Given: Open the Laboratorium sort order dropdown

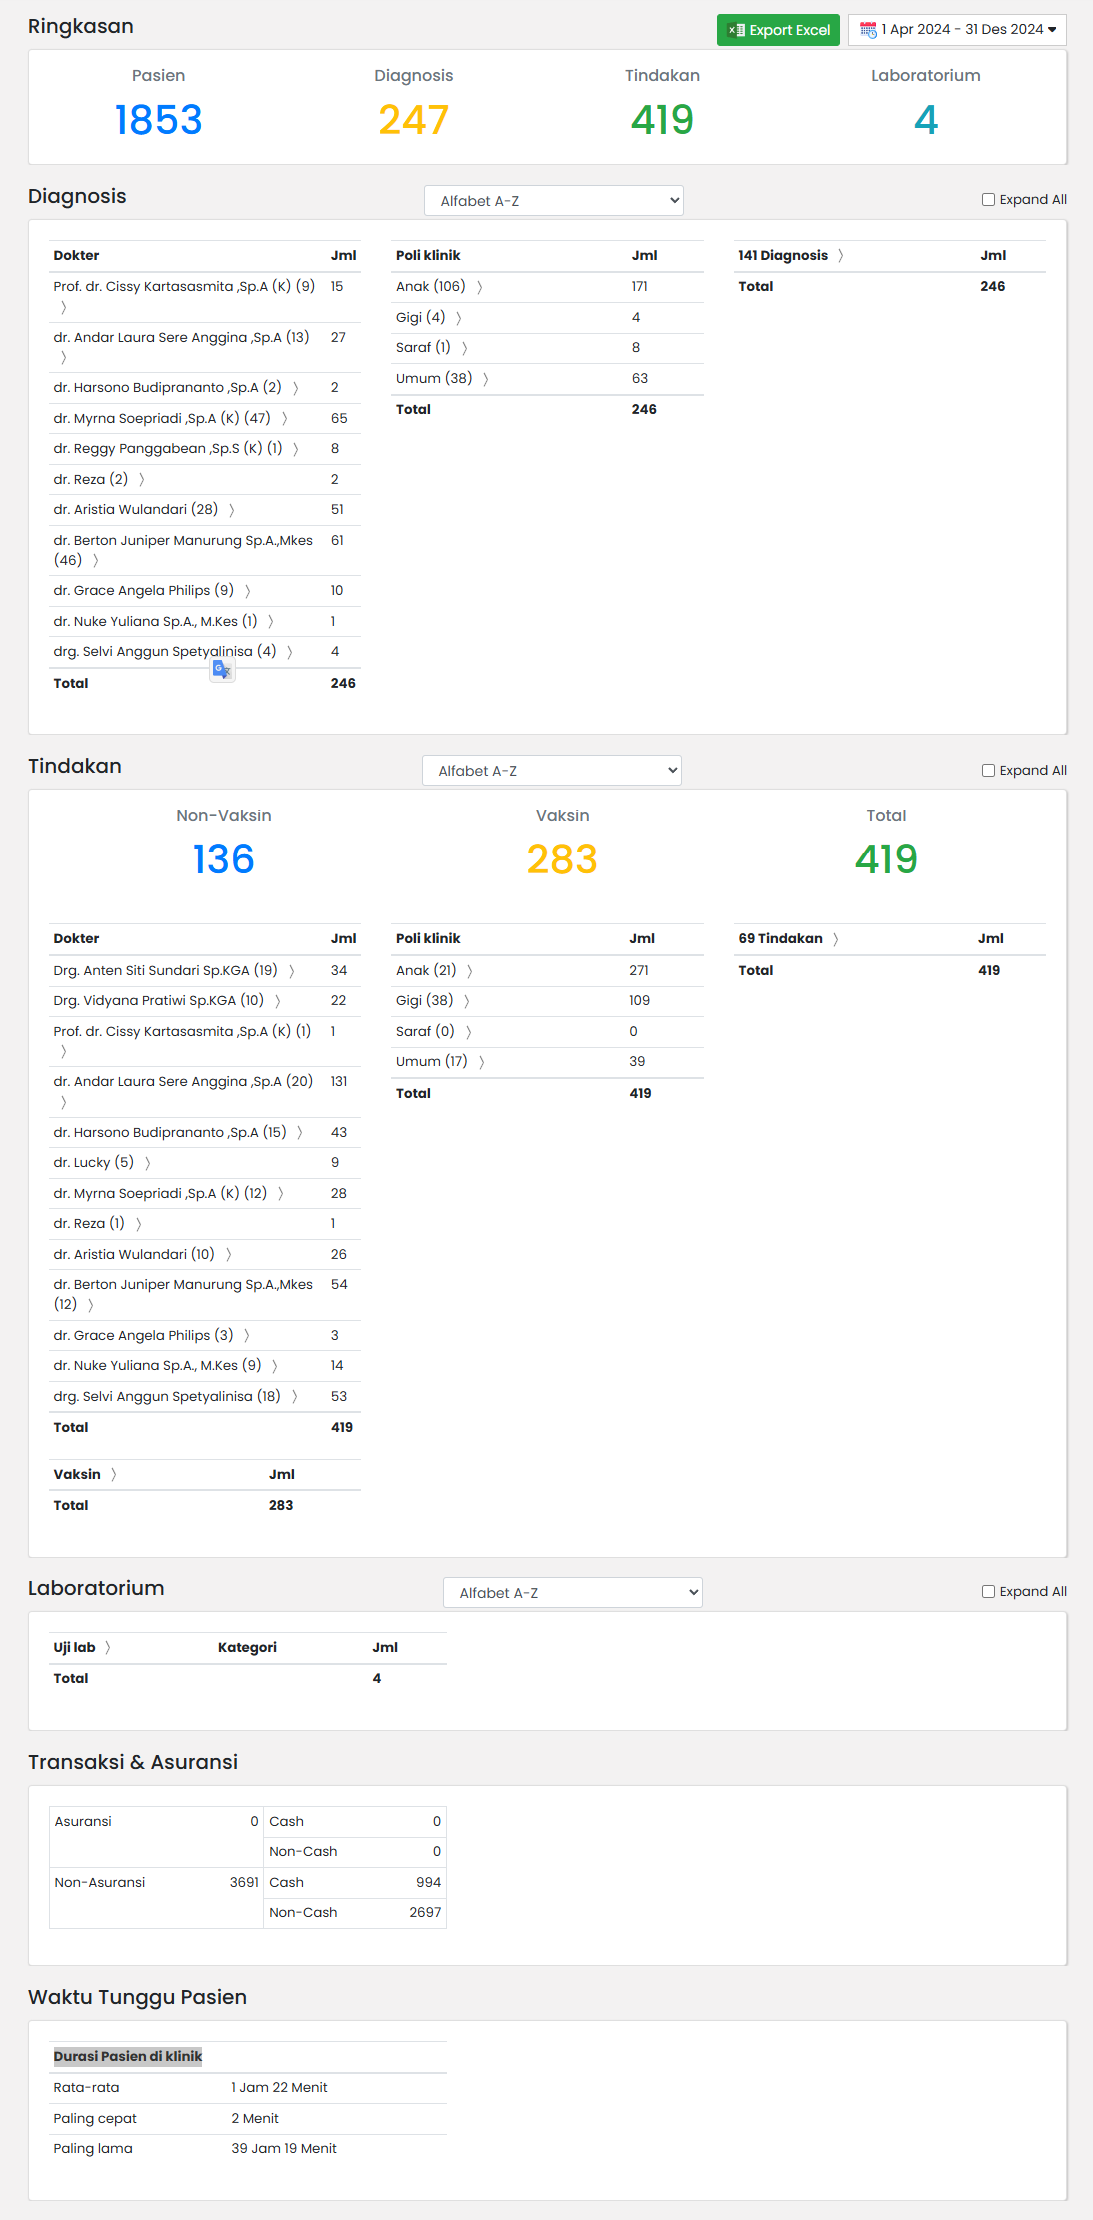Looking at the screenshot, I should [x=572, y=1593].
